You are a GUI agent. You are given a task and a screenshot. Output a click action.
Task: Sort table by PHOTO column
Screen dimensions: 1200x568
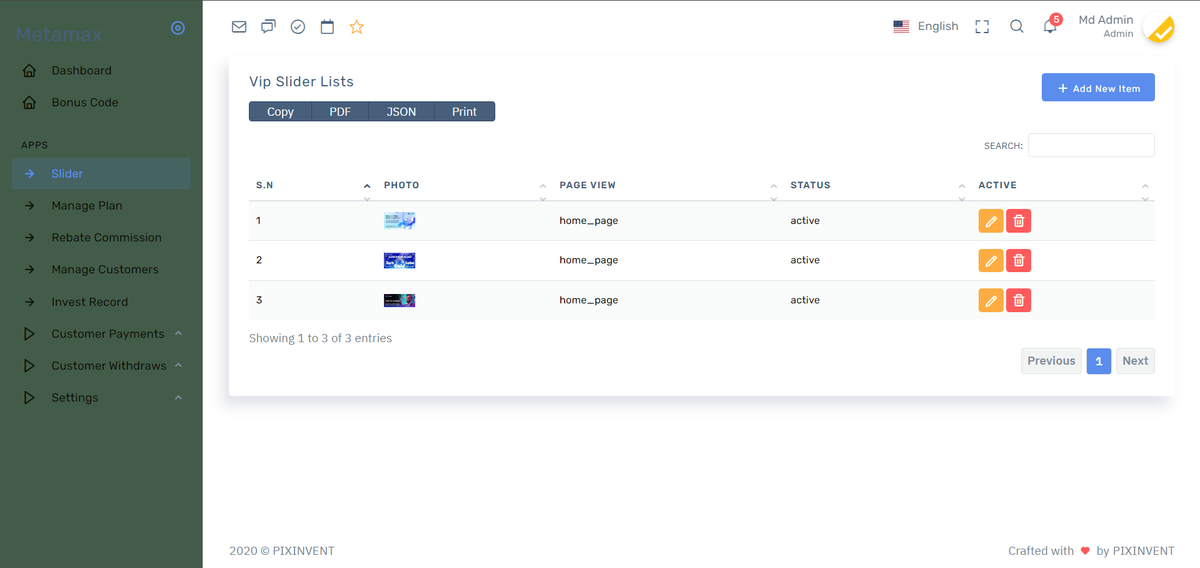(x=464, y=186)
